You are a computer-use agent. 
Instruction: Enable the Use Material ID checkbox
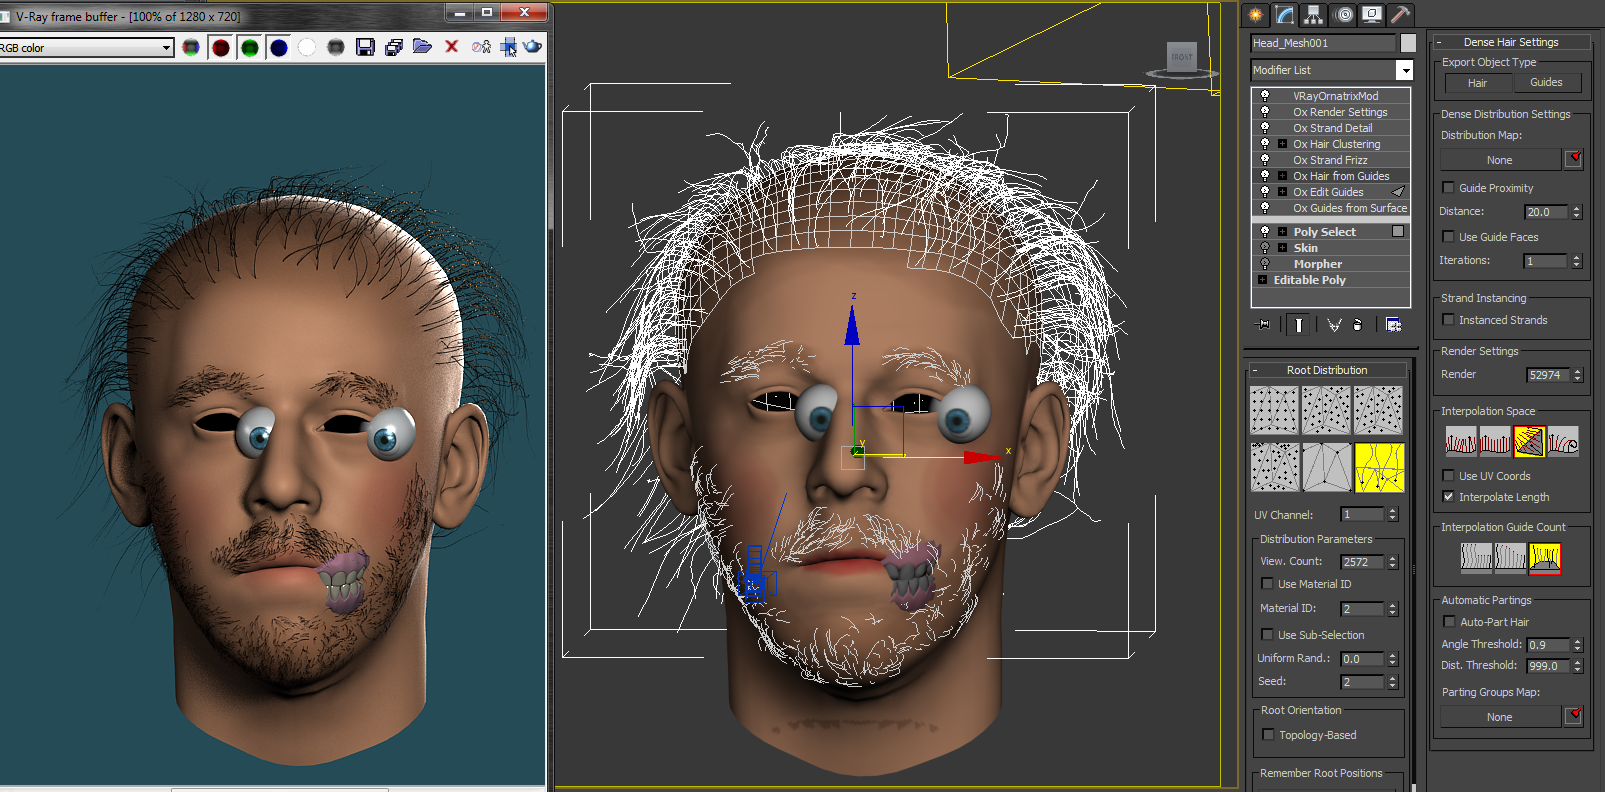pyautogui.click(x=1268, y=584)
